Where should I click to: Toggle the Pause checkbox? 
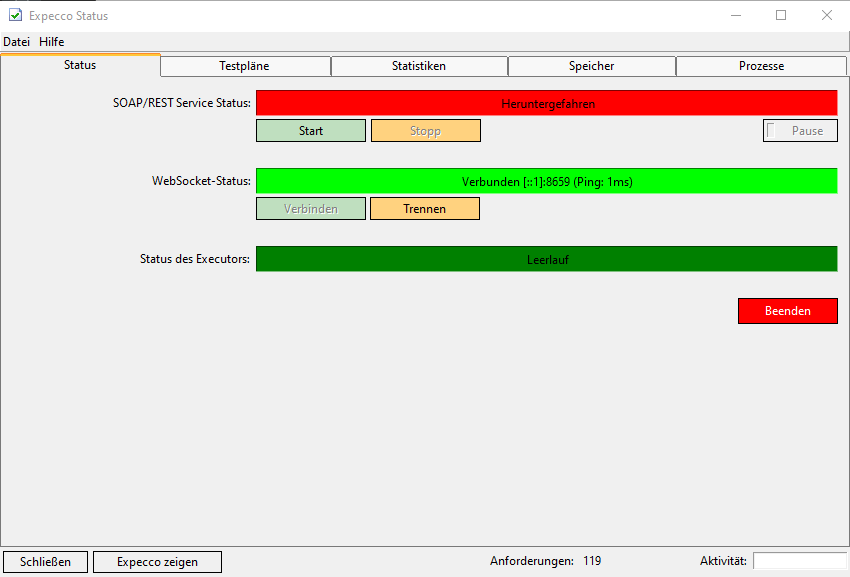772,131
